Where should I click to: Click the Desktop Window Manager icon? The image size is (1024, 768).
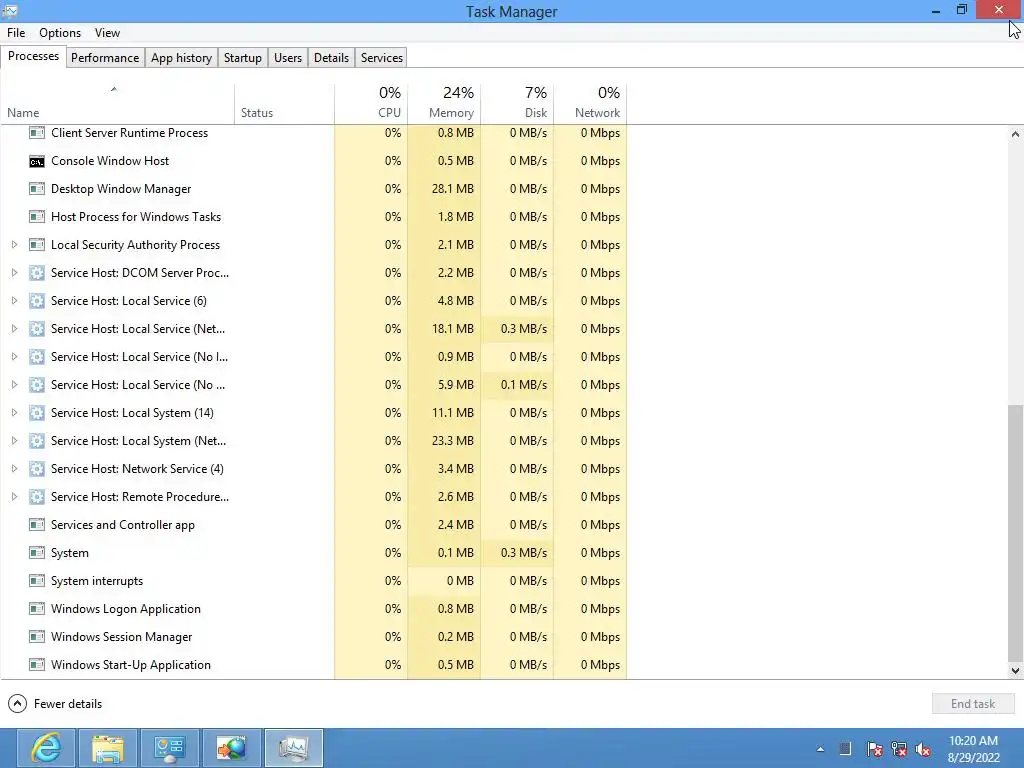(37, 189)
